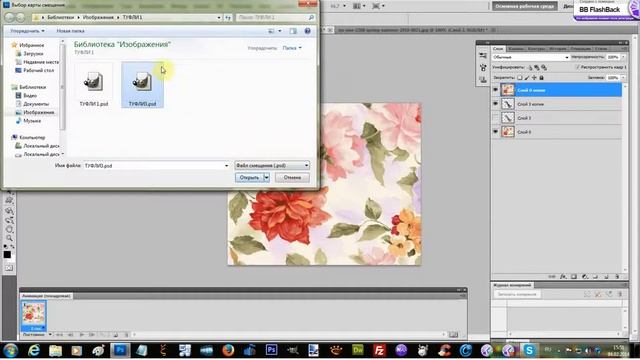The height and width of the screenshot is (360, 640).
Task: Open the layer style fx menu
Action: click(563, 276)
